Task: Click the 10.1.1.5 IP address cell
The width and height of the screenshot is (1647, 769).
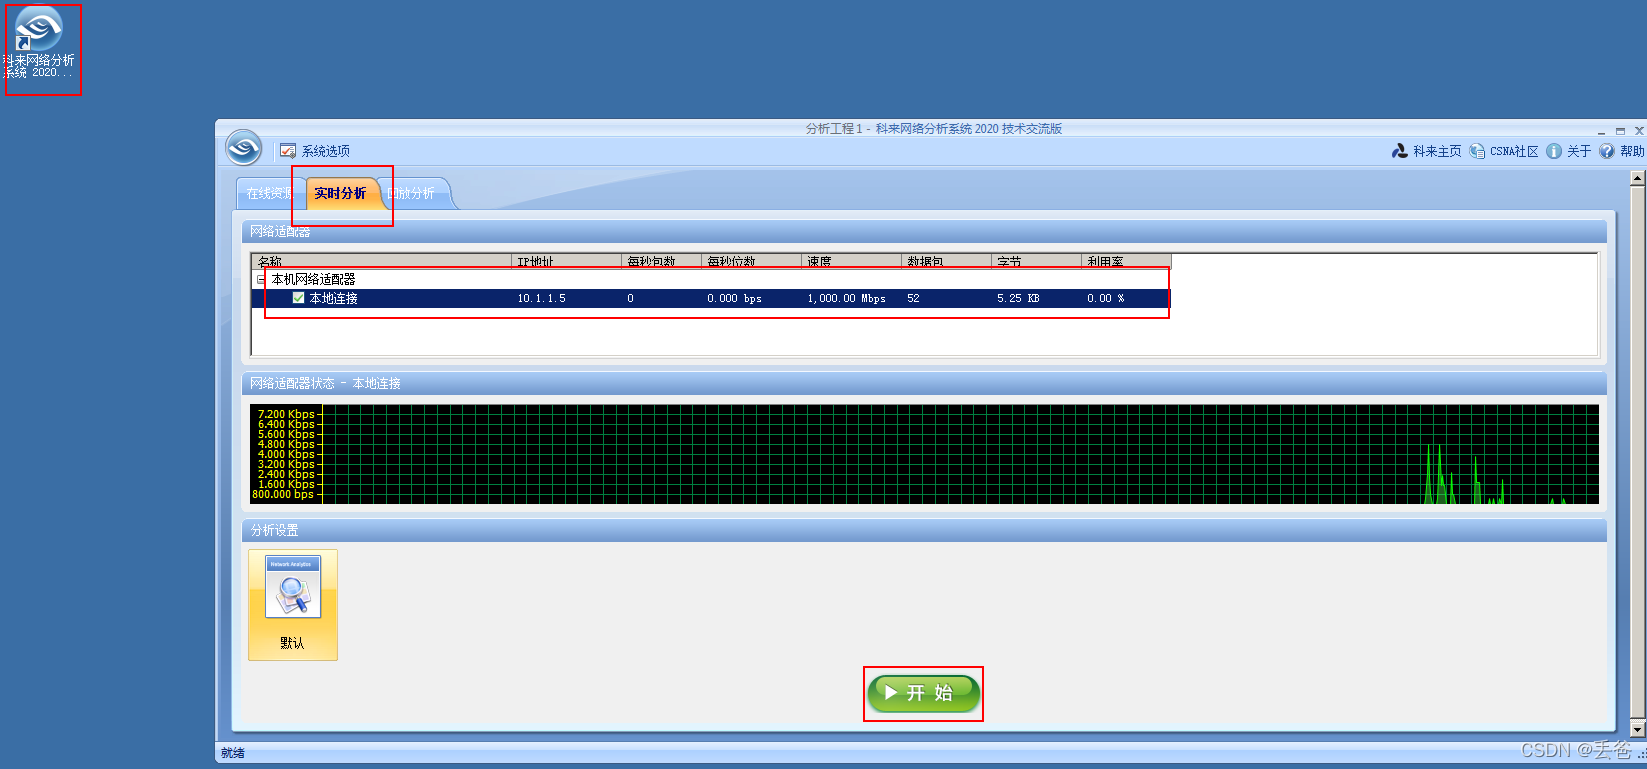Action: (541, 298)
